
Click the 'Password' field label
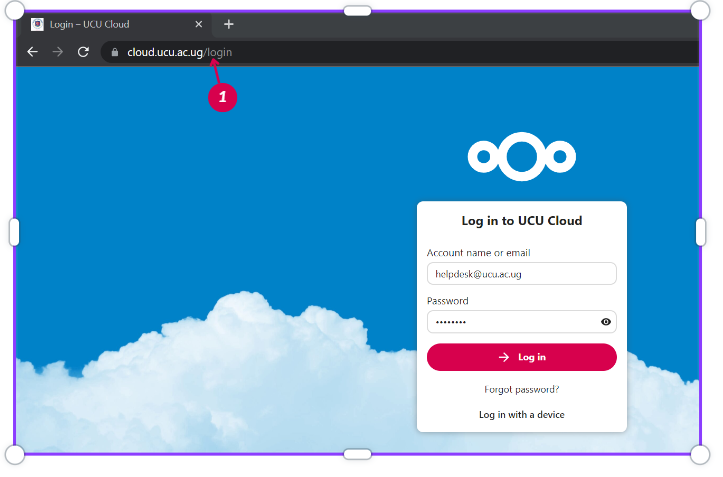coord(447,301)
